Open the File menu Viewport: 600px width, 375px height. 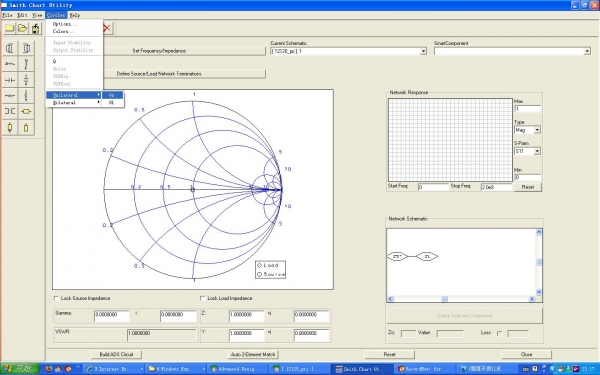7,15
